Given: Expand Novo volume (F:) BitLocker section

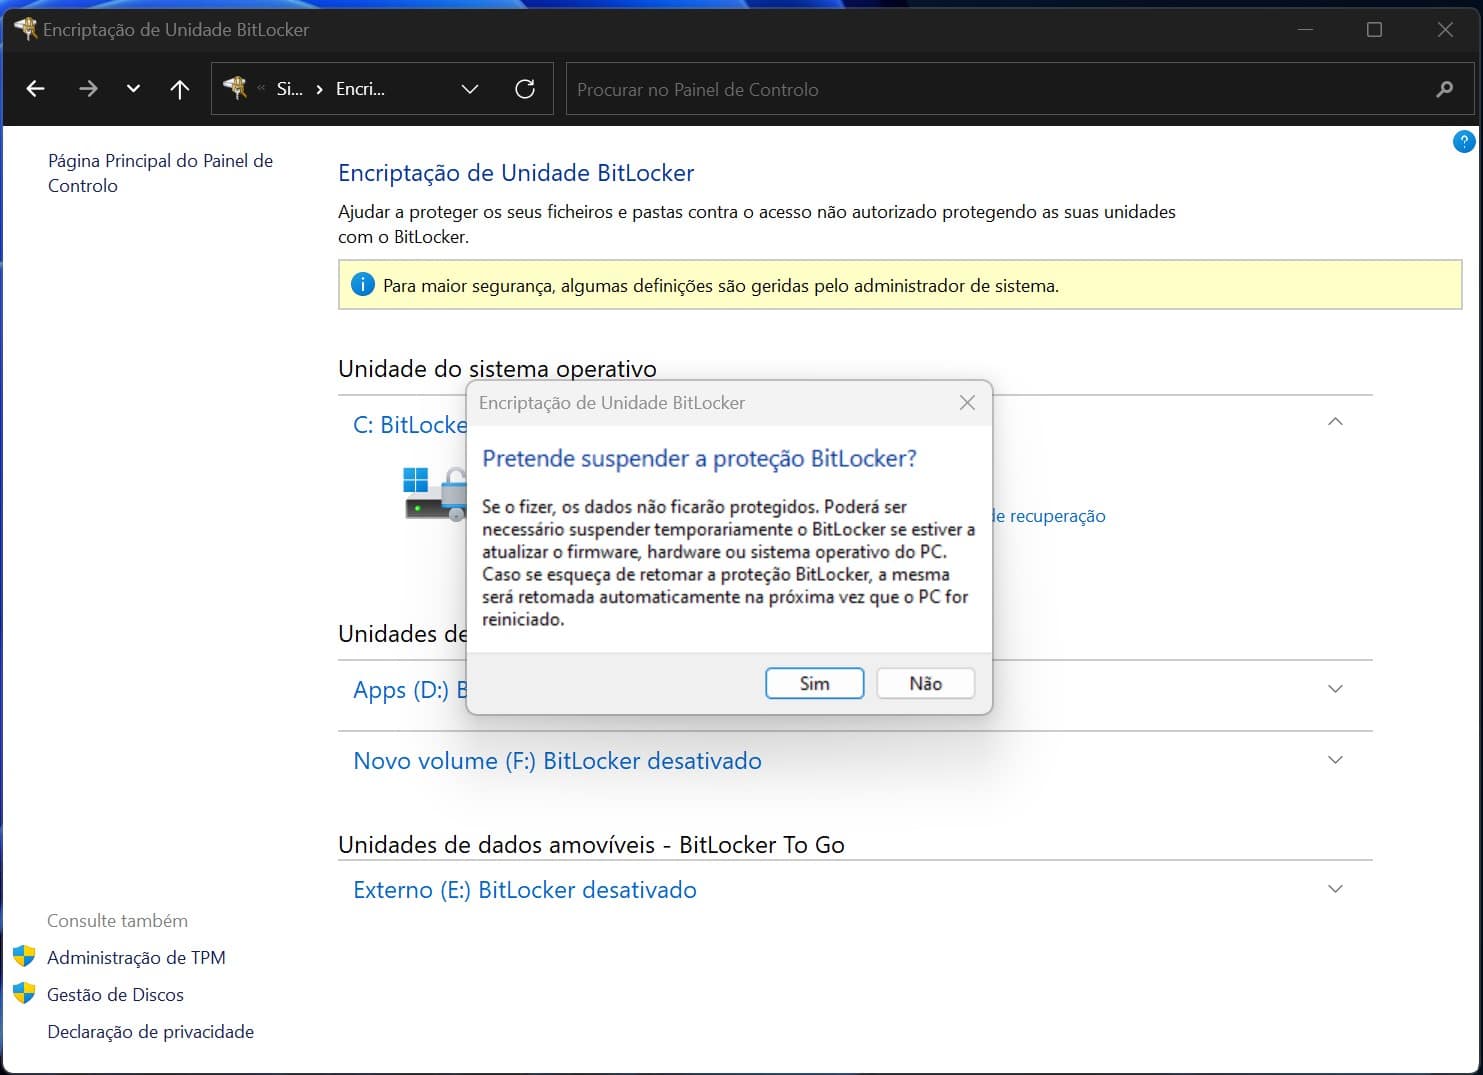Looking at the screenshot, I should [x=1335, y=760].
